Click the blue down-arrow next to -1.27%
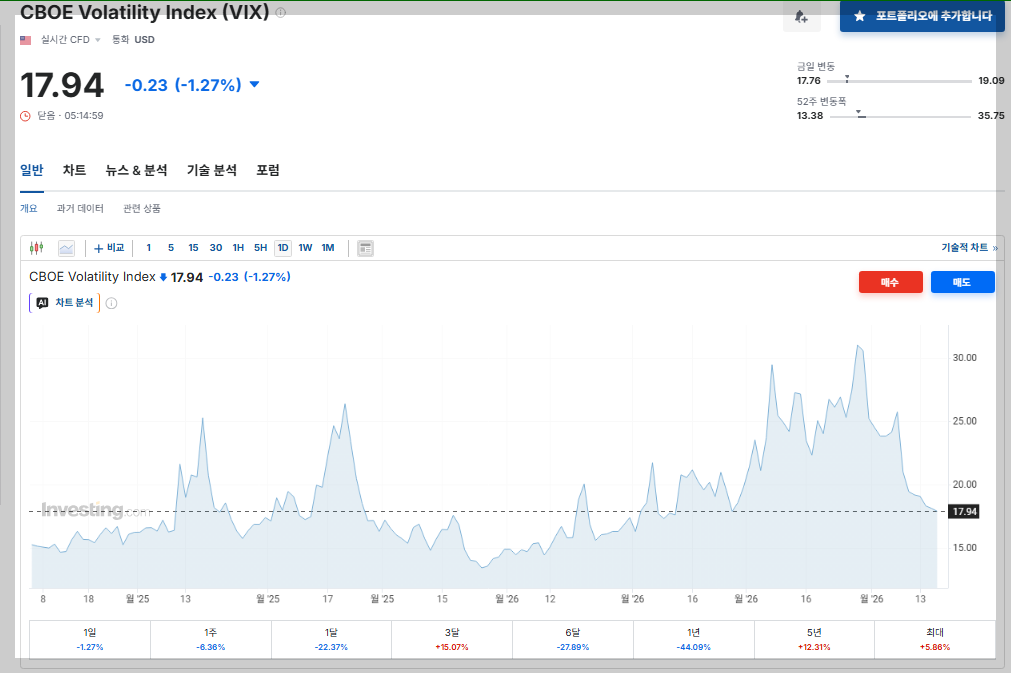 (x=255, y=84)
